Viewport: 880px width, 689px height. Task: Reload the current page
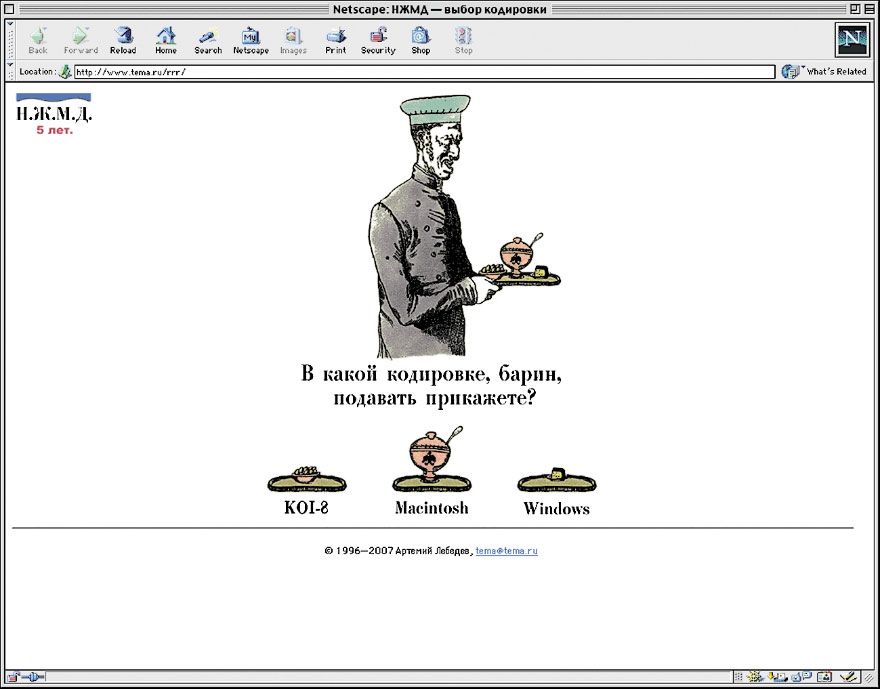123,40
